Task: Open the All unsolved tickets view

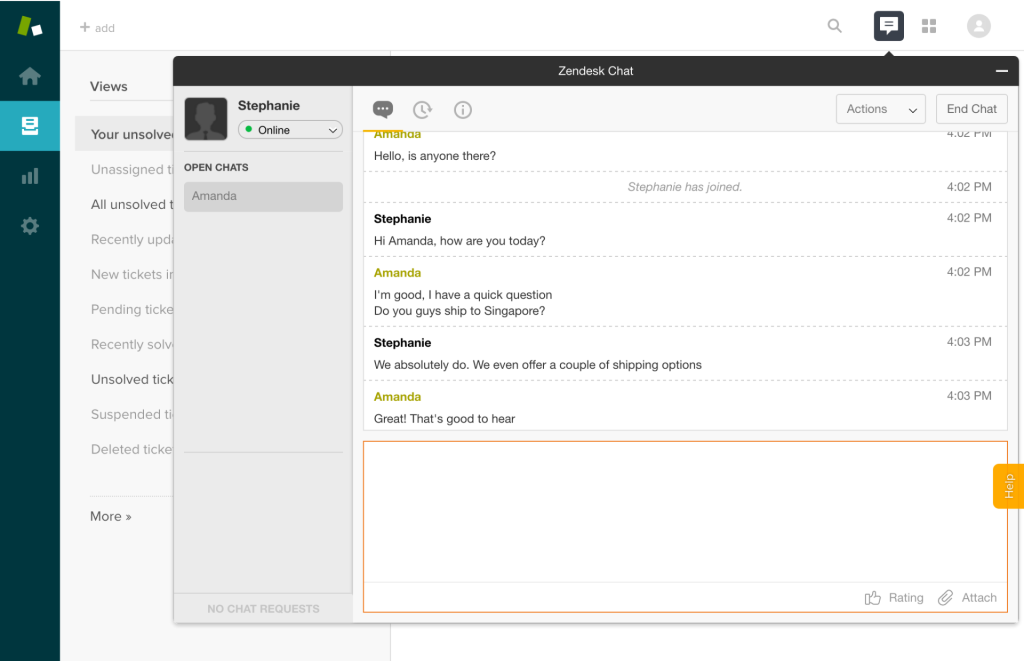Action: point(132,204)
